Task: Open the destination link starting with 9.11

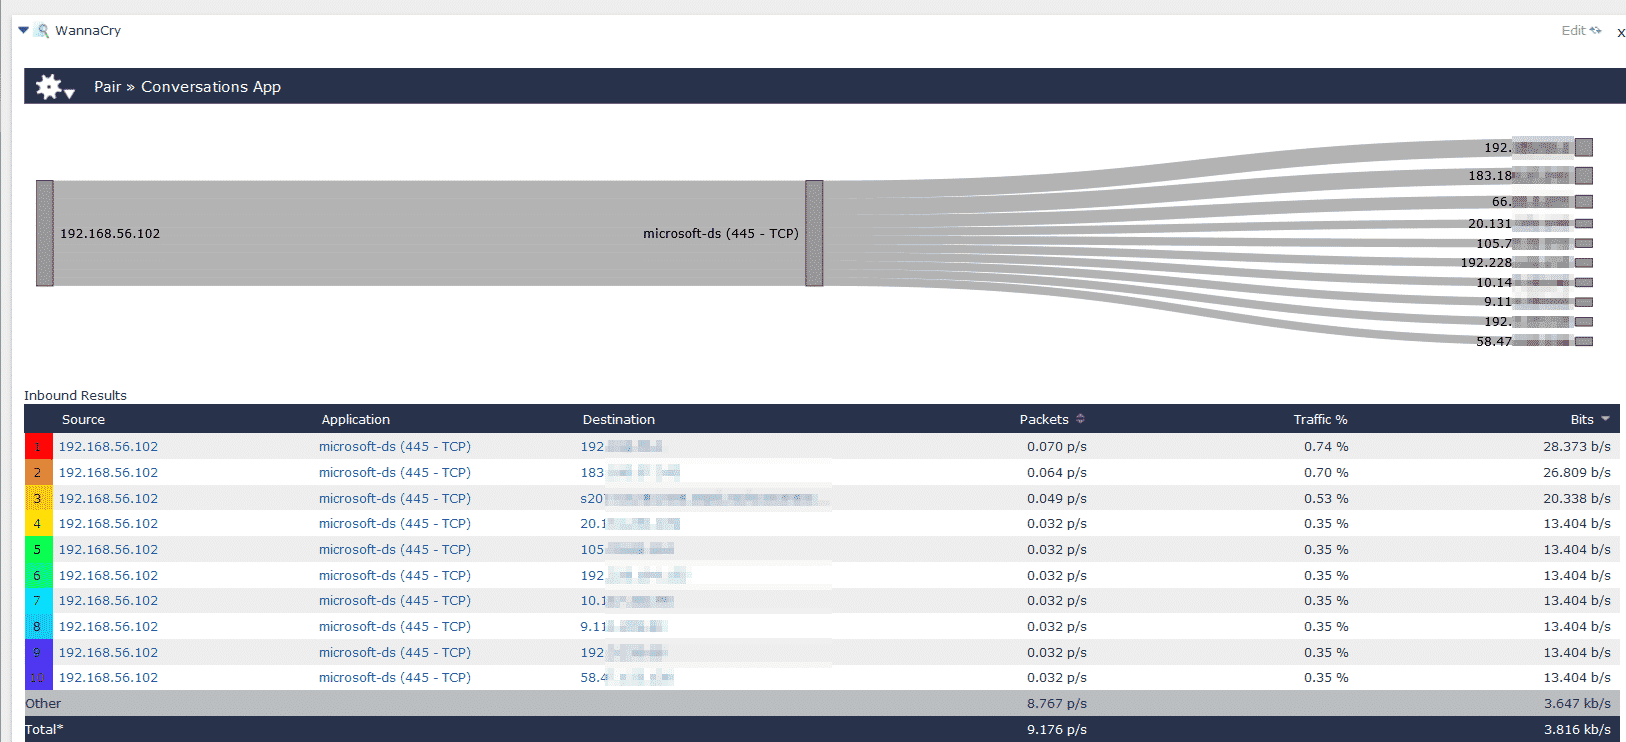Action: (623, 626)
